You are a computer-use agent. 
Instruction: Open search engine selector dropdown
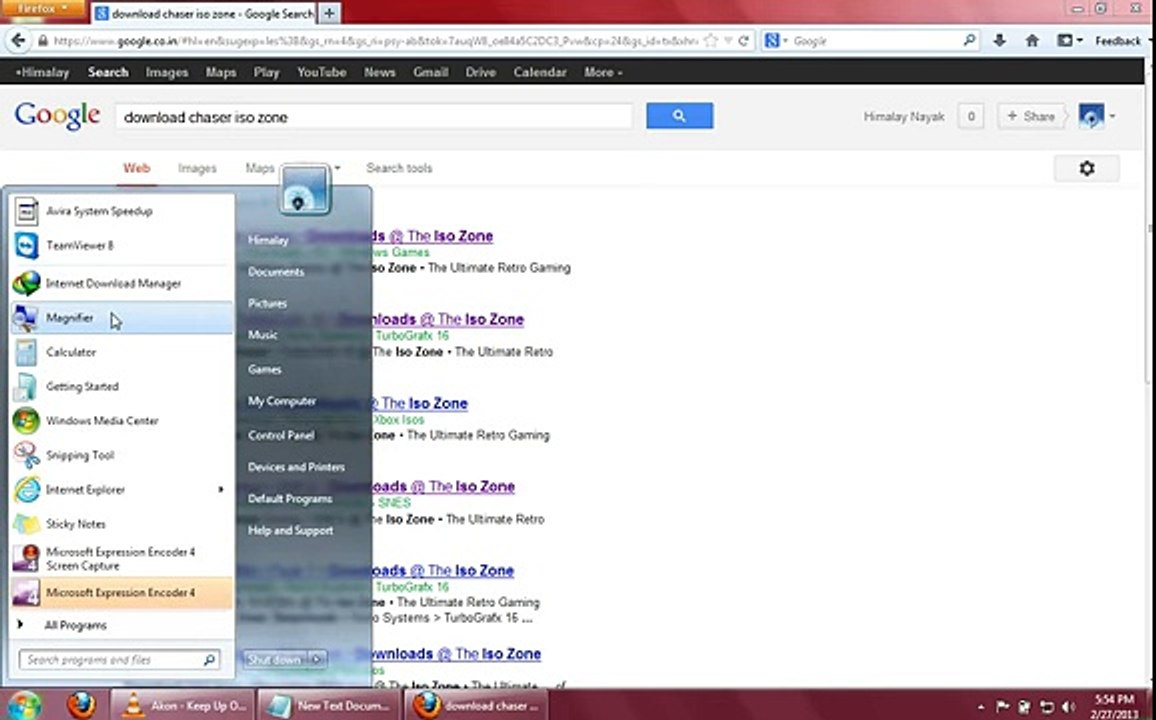776,41
